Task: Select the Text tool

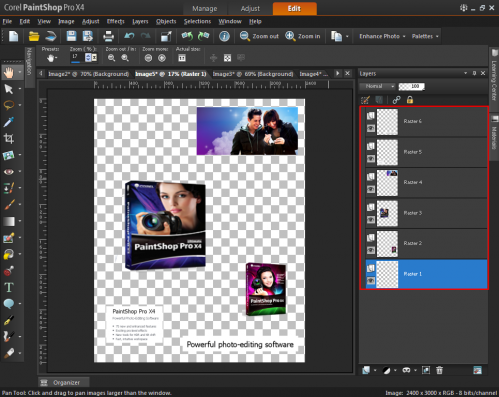Action: (x=9, y=287)
